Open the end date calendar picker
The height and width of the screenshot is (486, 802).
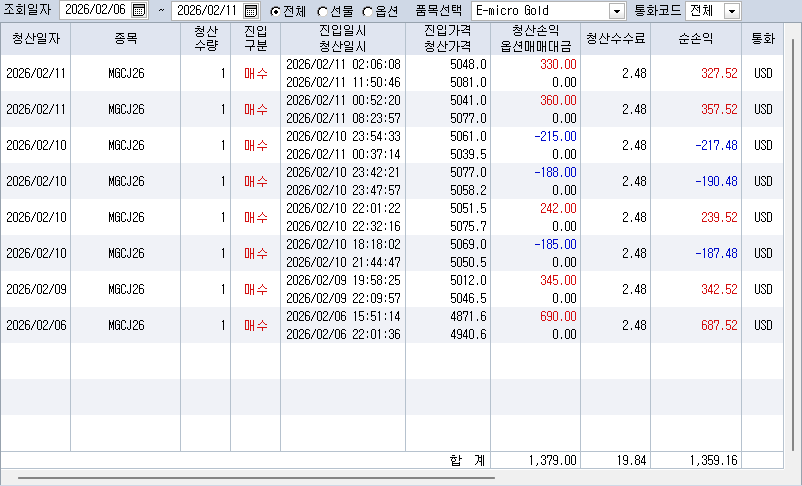(x=251, y=10)
